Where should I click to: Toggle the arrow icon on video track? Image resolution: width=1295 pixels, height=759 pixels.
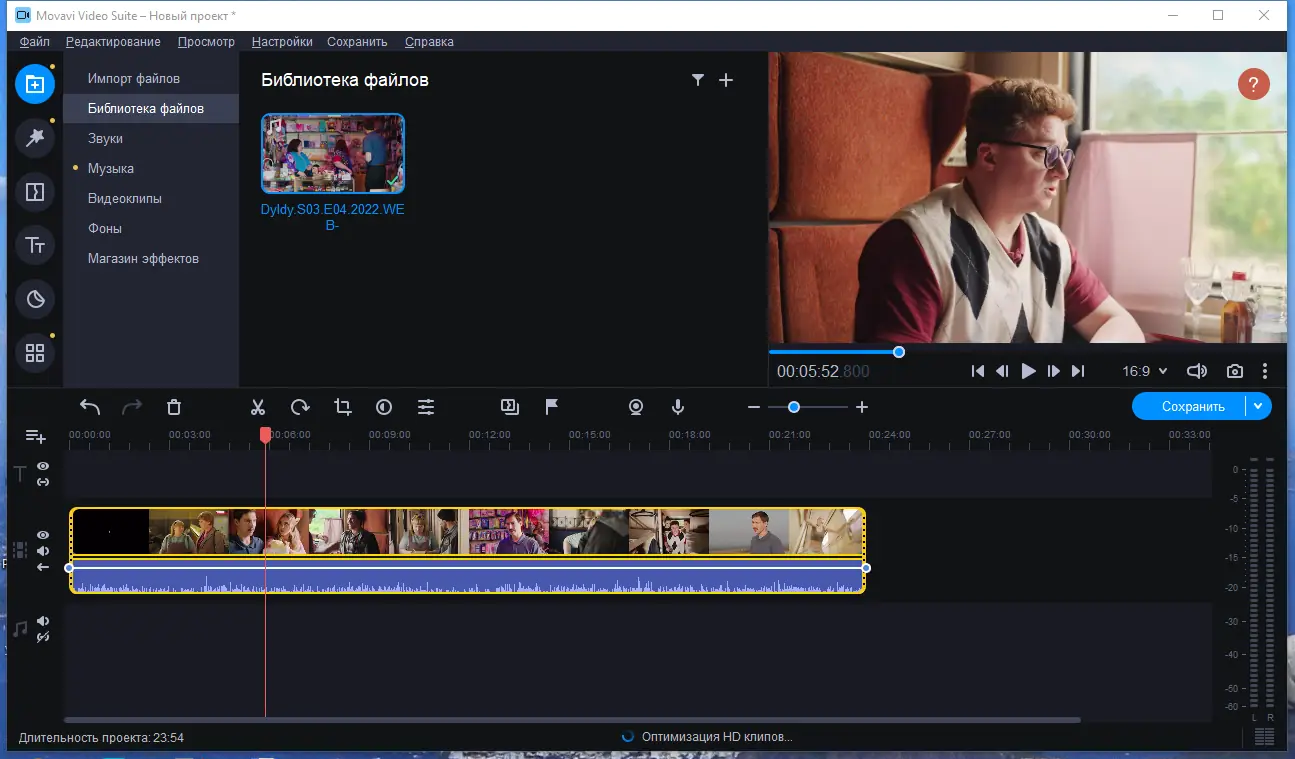[x=43, y=567]
